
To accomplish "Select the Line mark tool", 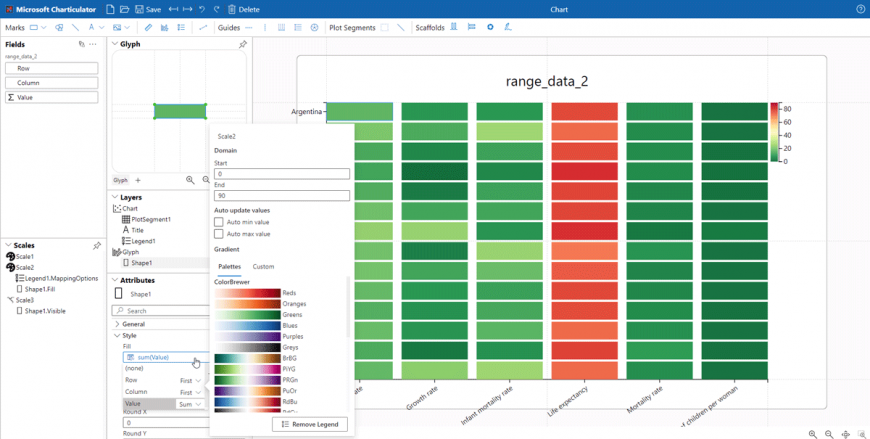I will click(x=75, y=27).
